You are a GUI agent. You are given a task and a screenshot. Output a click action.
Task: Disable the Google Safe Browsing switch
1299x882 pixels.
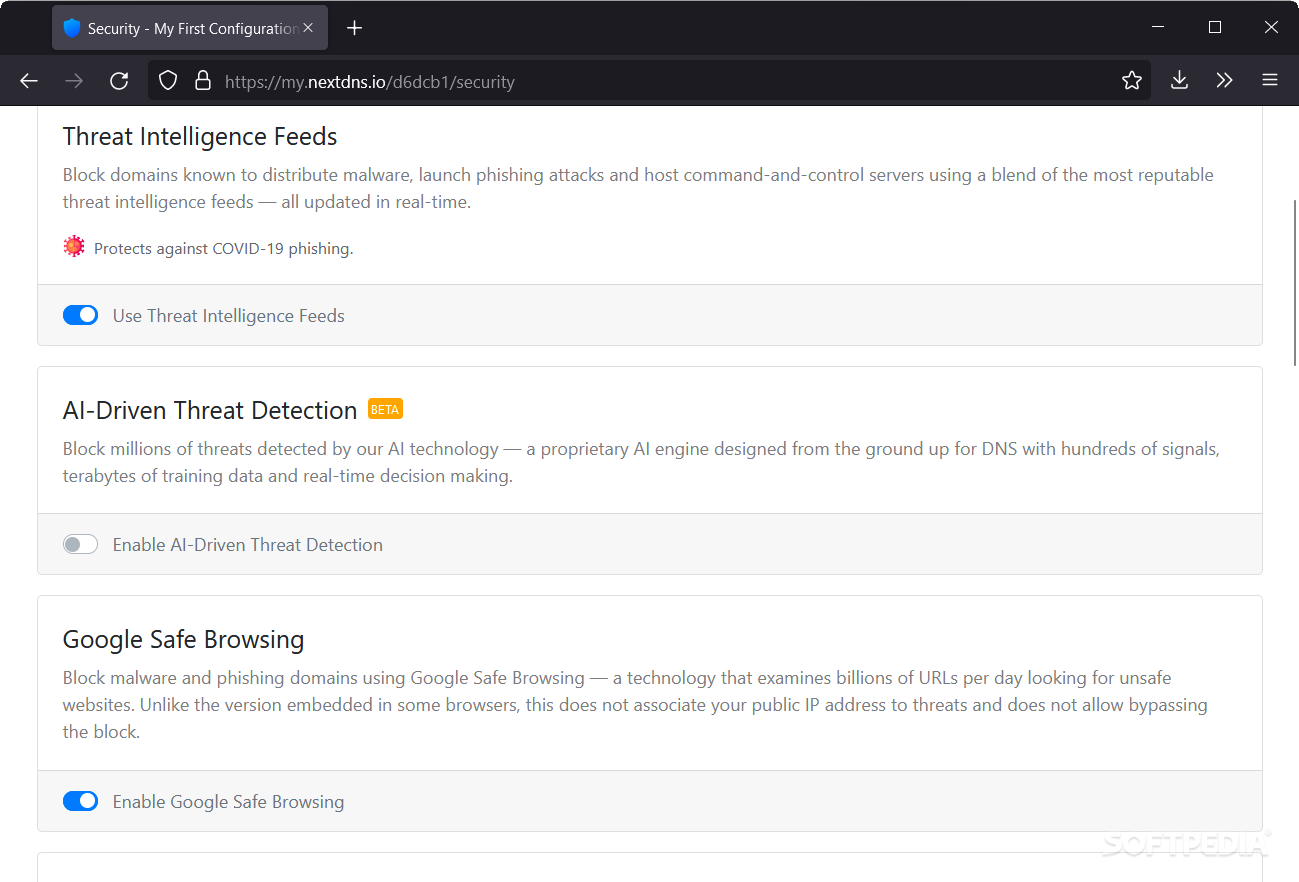[80, 802]
